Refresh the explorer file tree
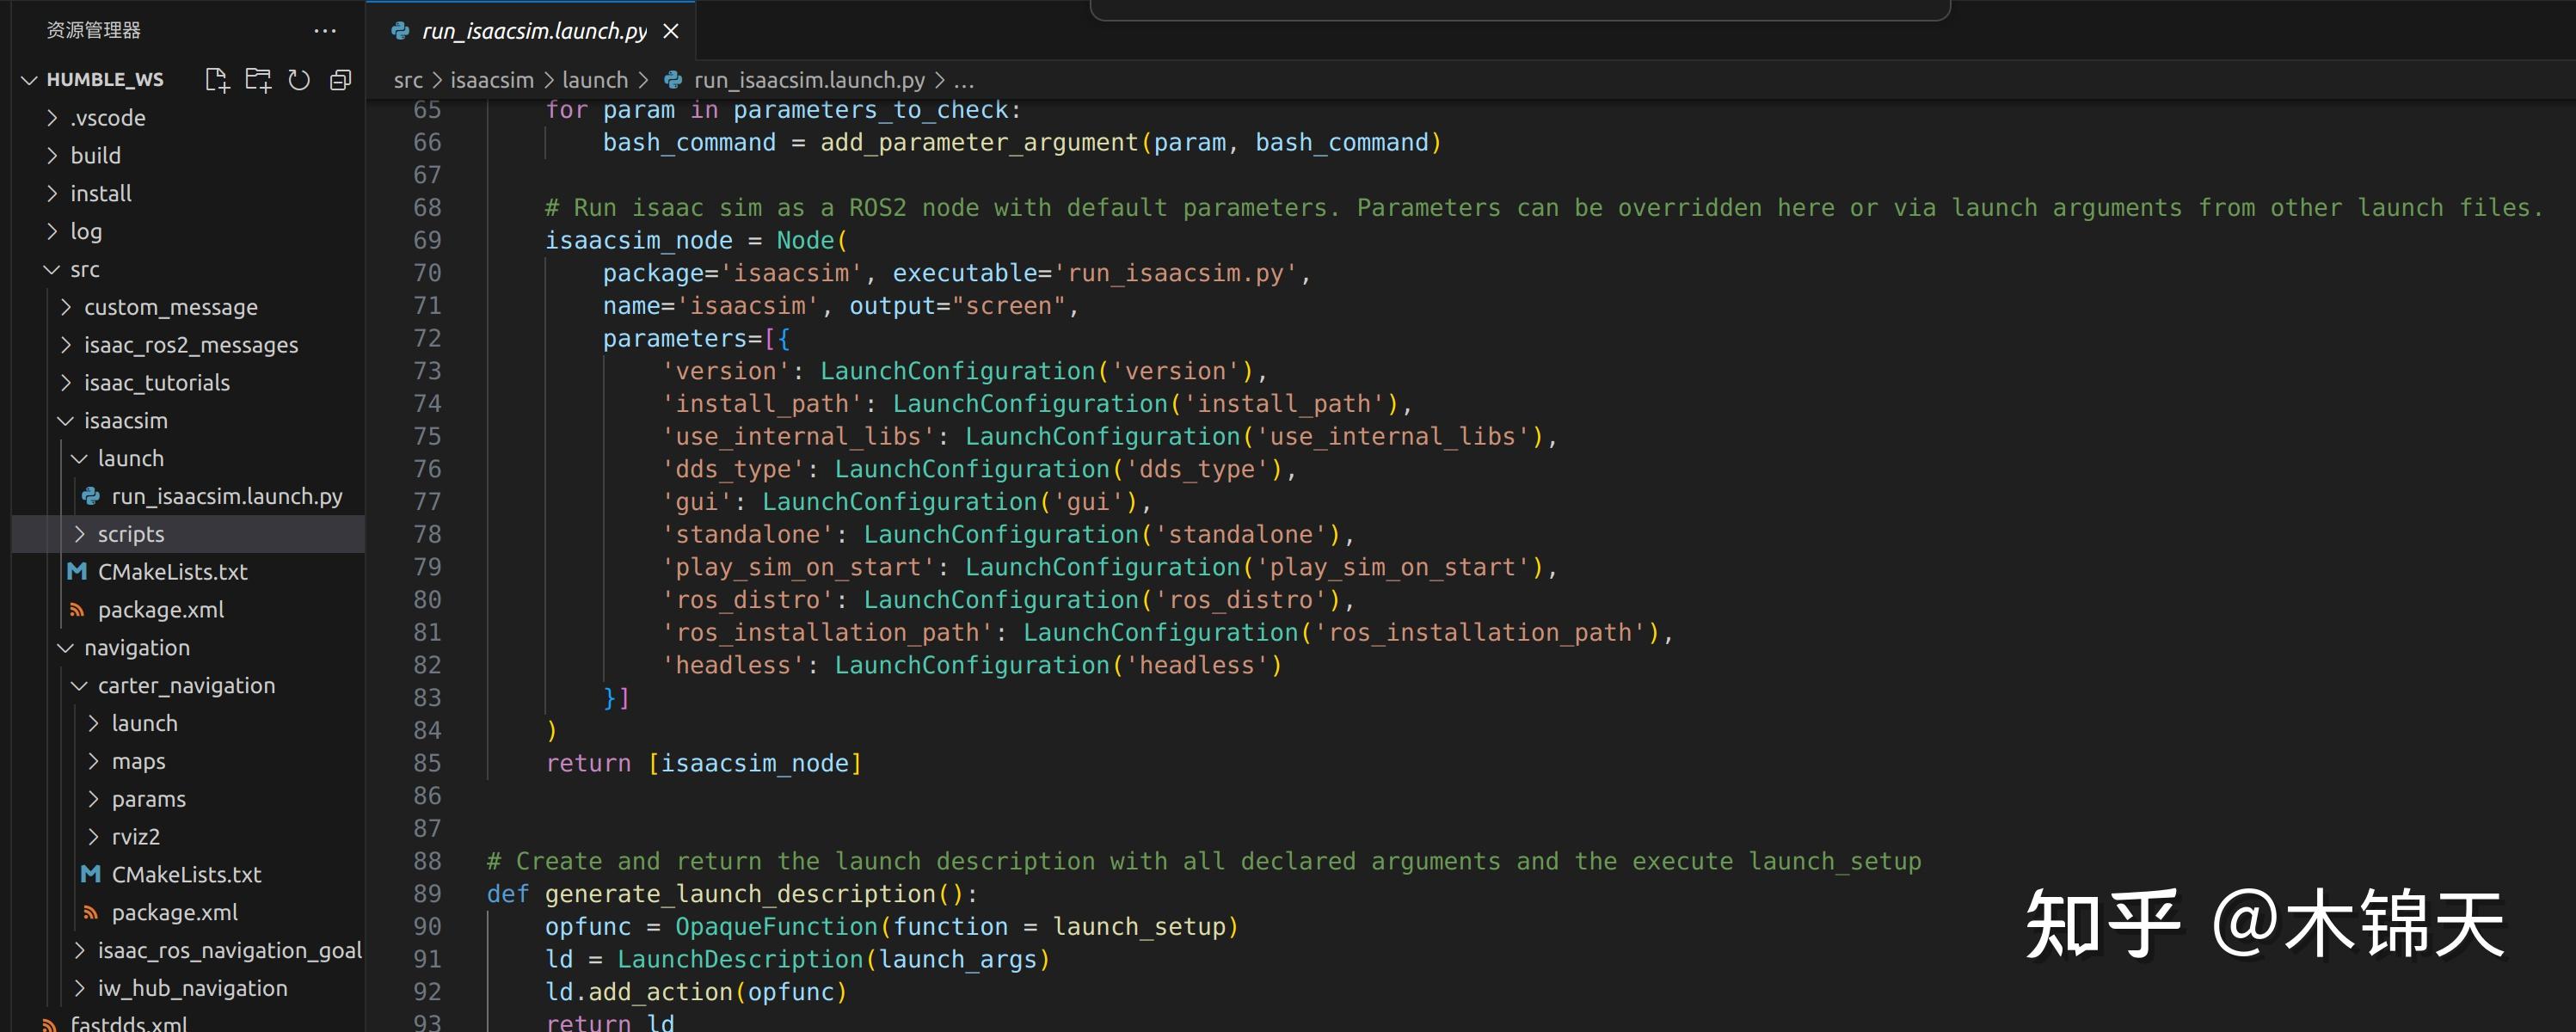The width and height of the screenshot is (2576, 1032). pyautogui.click(x=299, y=80)
